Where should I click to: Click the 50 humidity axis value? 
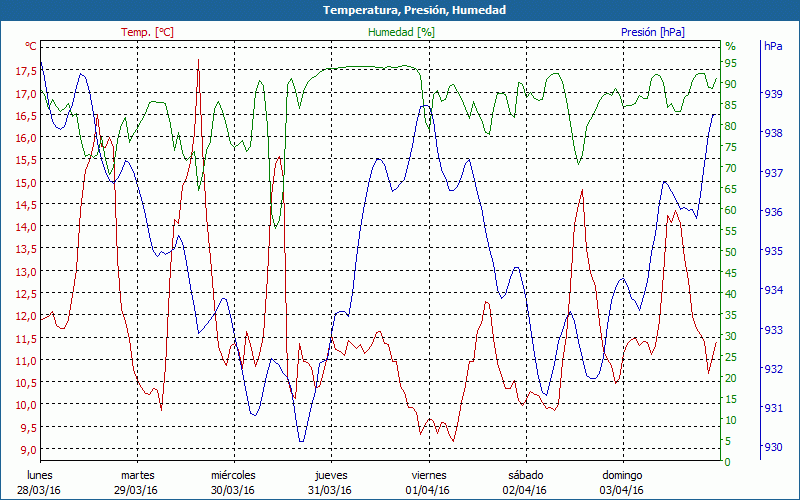(730, 252)
